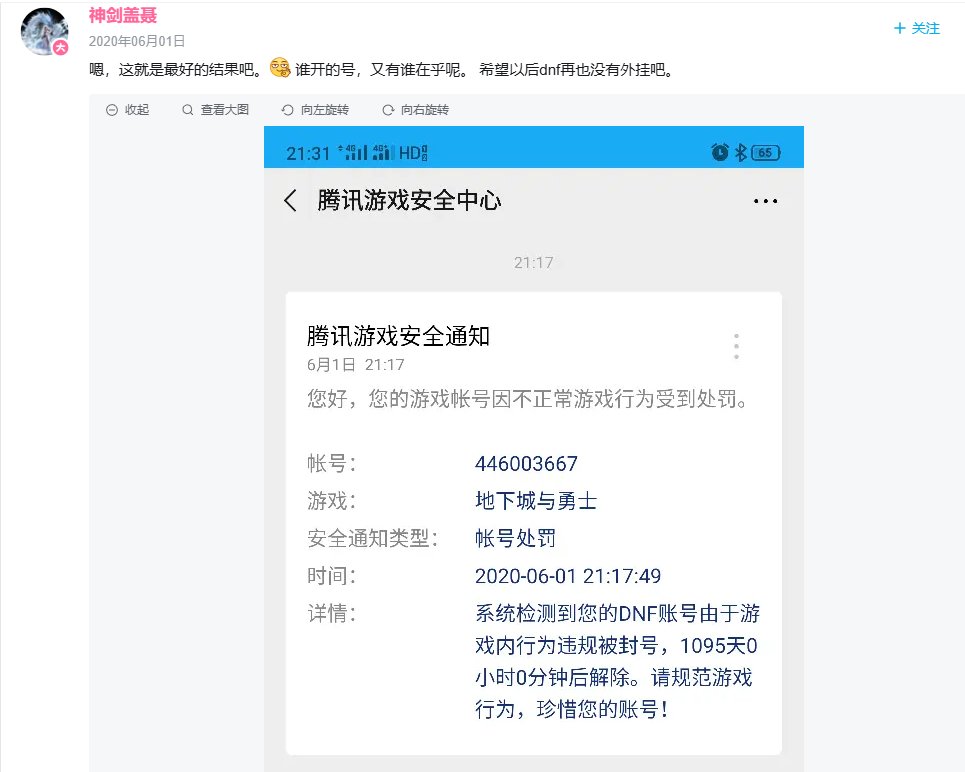Click the ban details paragraph text
This screenshot has width=965, height=772.
click(x=617, y=661)
